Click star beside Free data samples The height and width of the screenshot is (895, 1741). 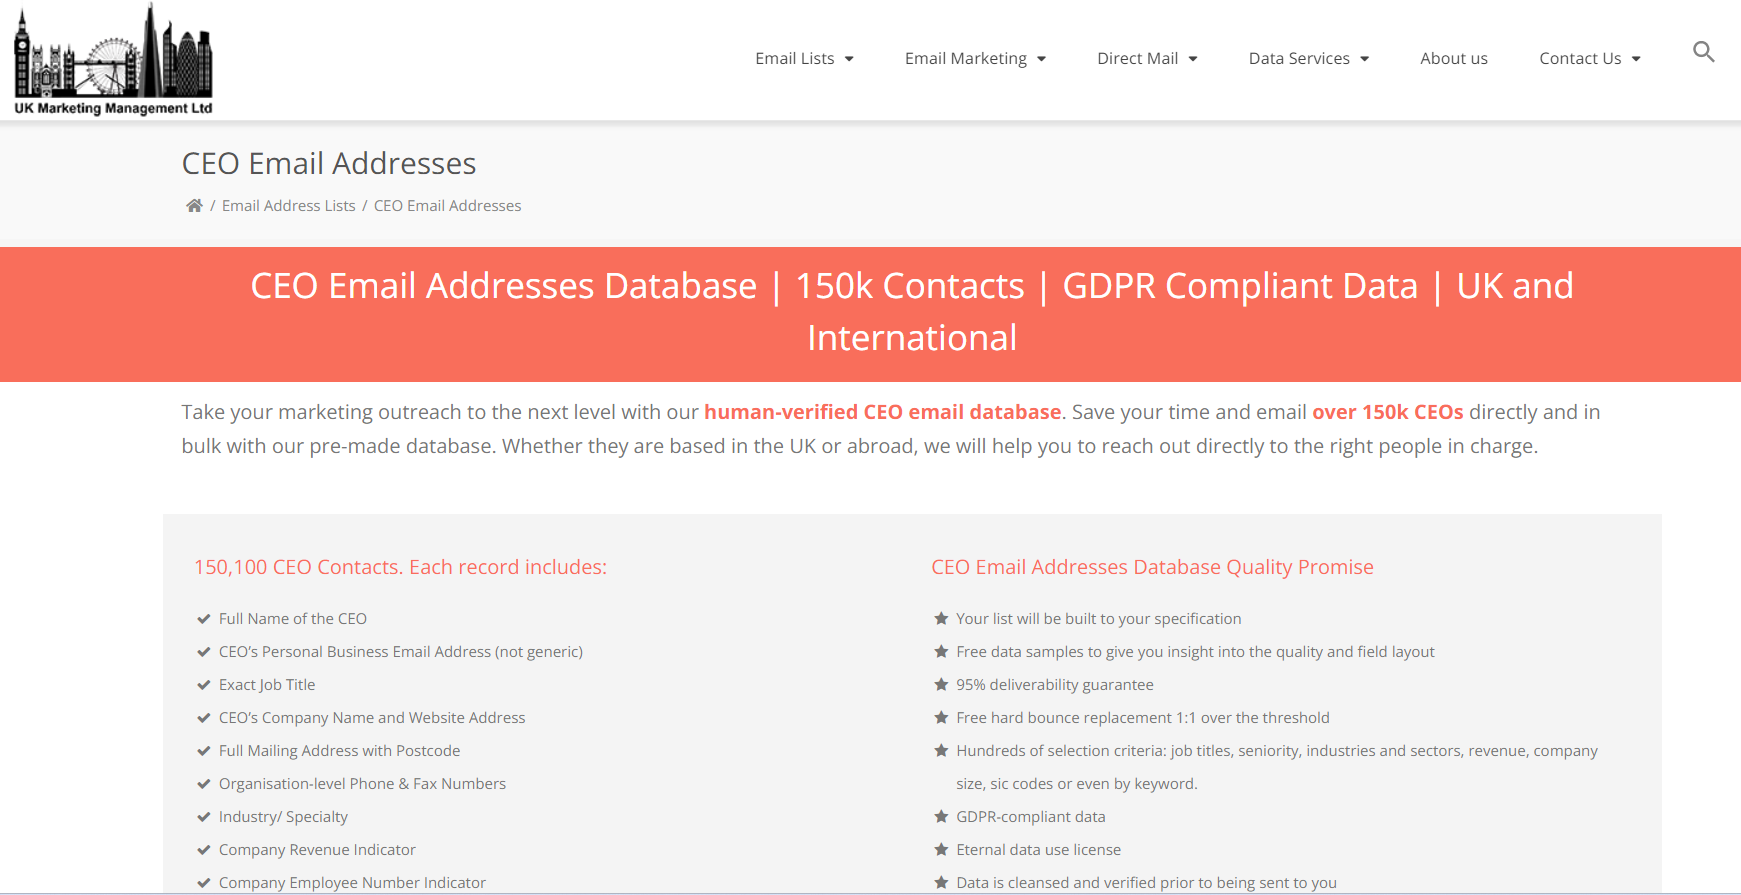click(x=941, y=652)
